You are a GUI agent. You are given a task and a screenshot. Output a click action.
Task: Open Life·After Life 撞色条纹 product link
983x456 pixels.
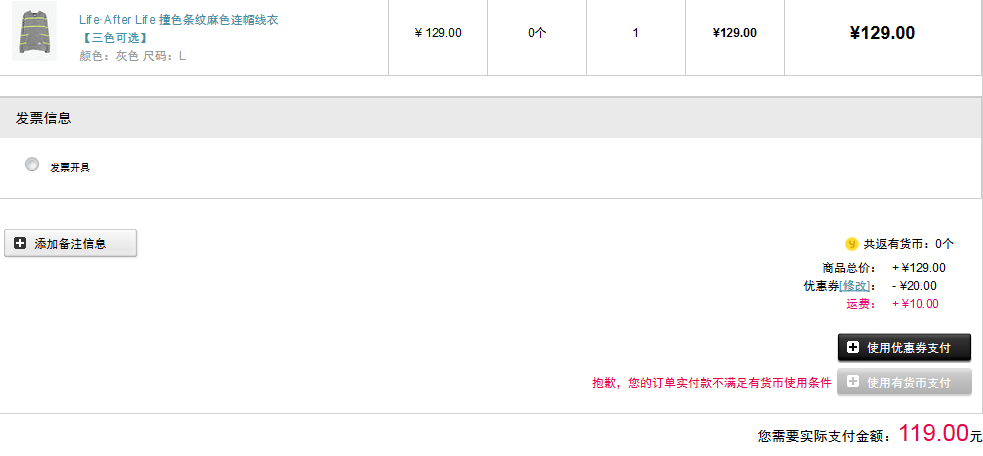(179, 20)
